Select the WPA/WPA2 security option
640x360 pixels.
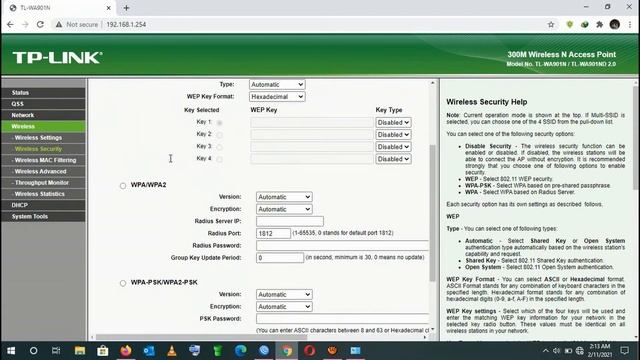point(123,186)
